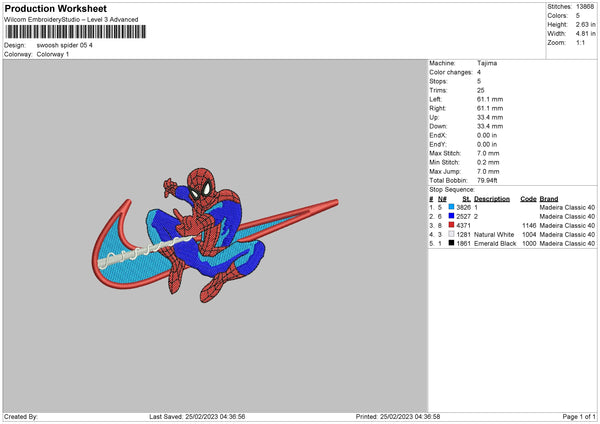Click thread code '1146'
Viewport: 600px width, 424px height.
pos(529,225)
